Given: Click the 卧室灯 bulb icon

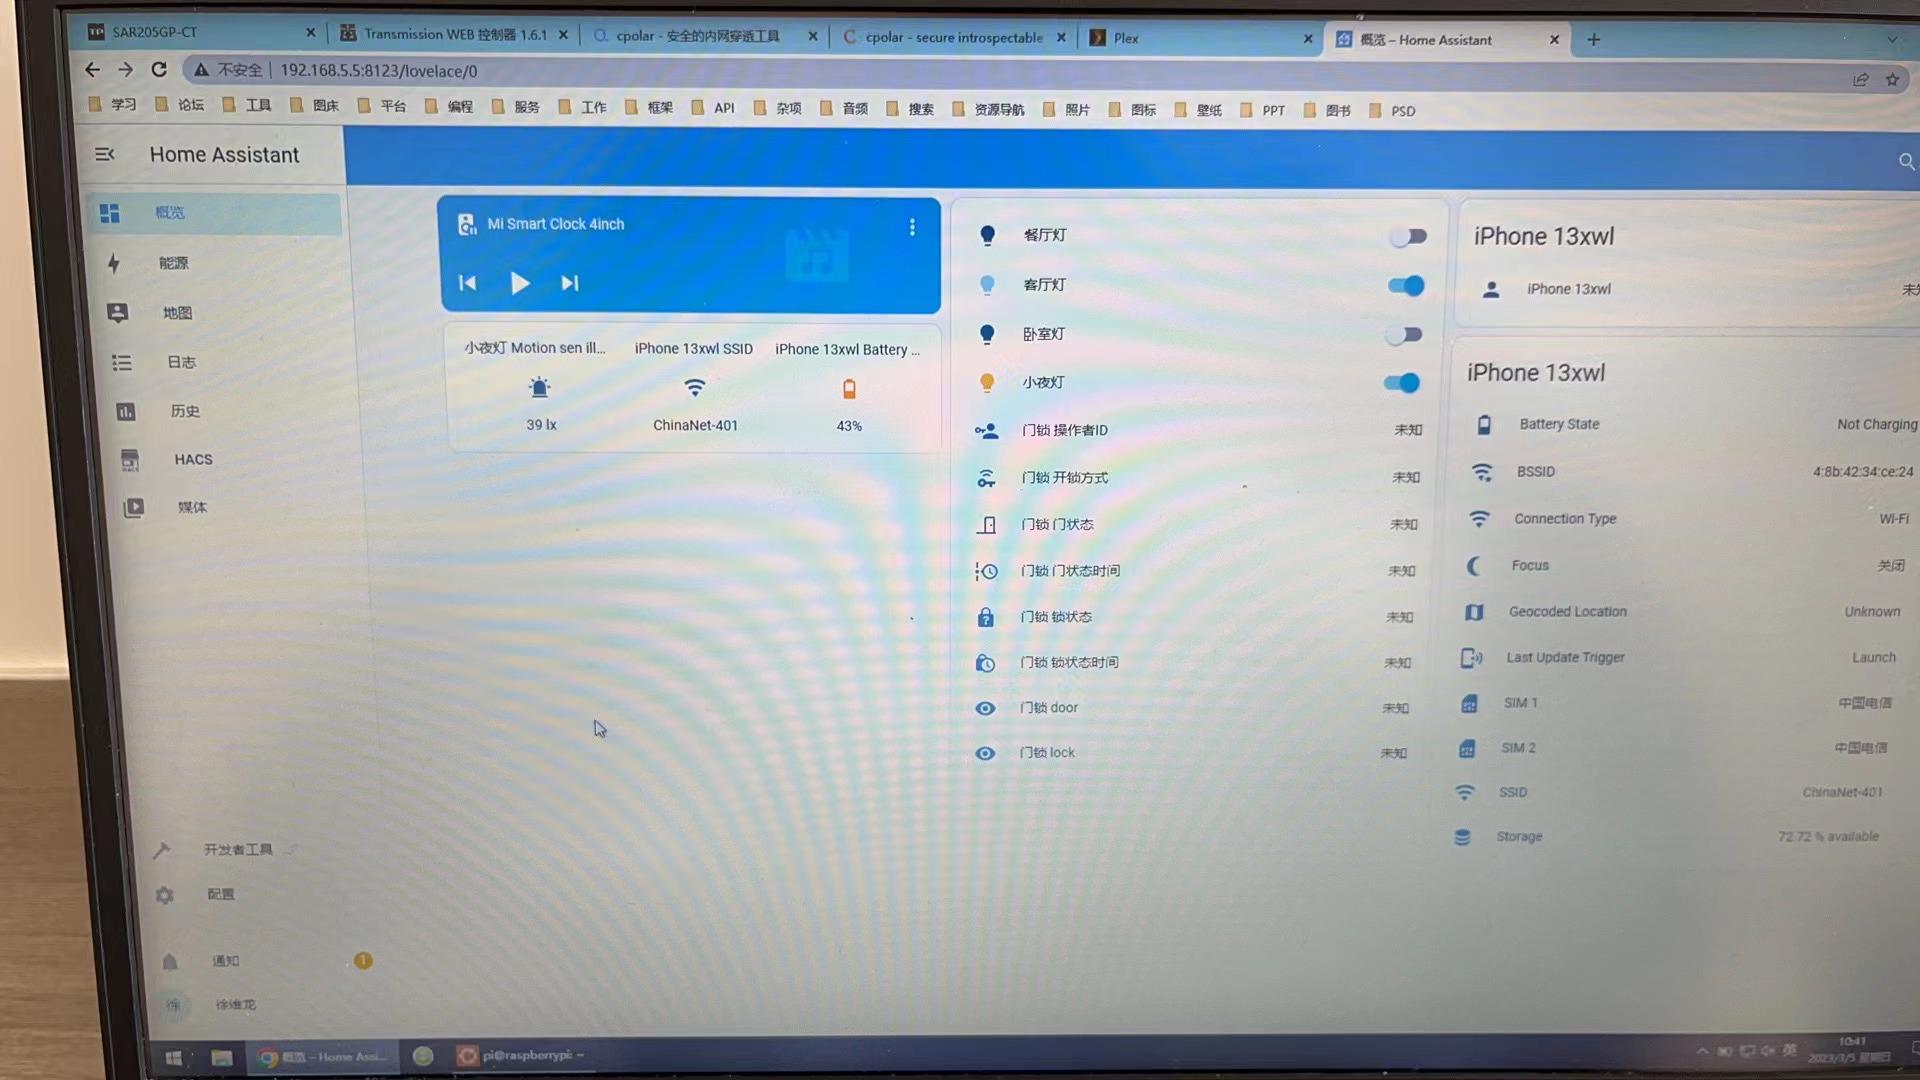Looking at the screenshot, I should pos(987,334).
